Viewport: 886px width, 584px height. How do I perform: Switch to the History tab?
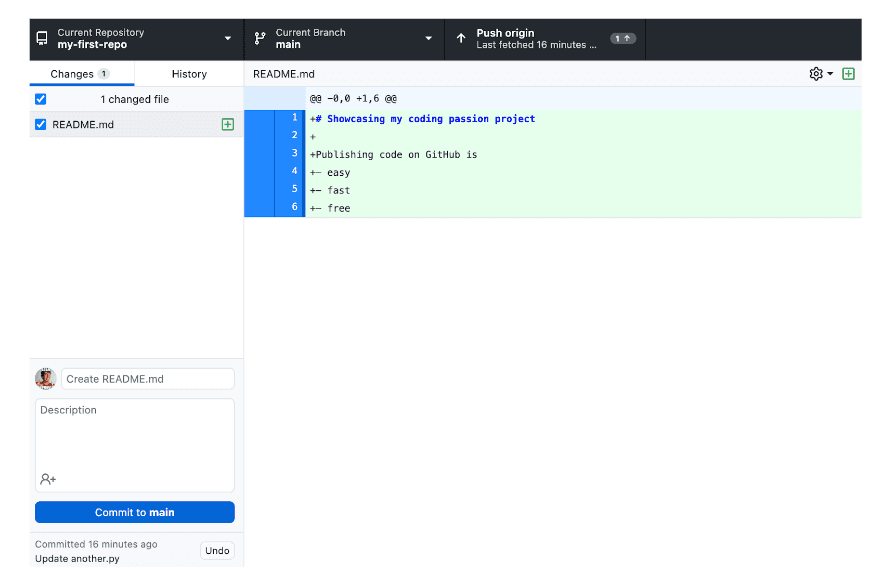(x=189, y=74)
